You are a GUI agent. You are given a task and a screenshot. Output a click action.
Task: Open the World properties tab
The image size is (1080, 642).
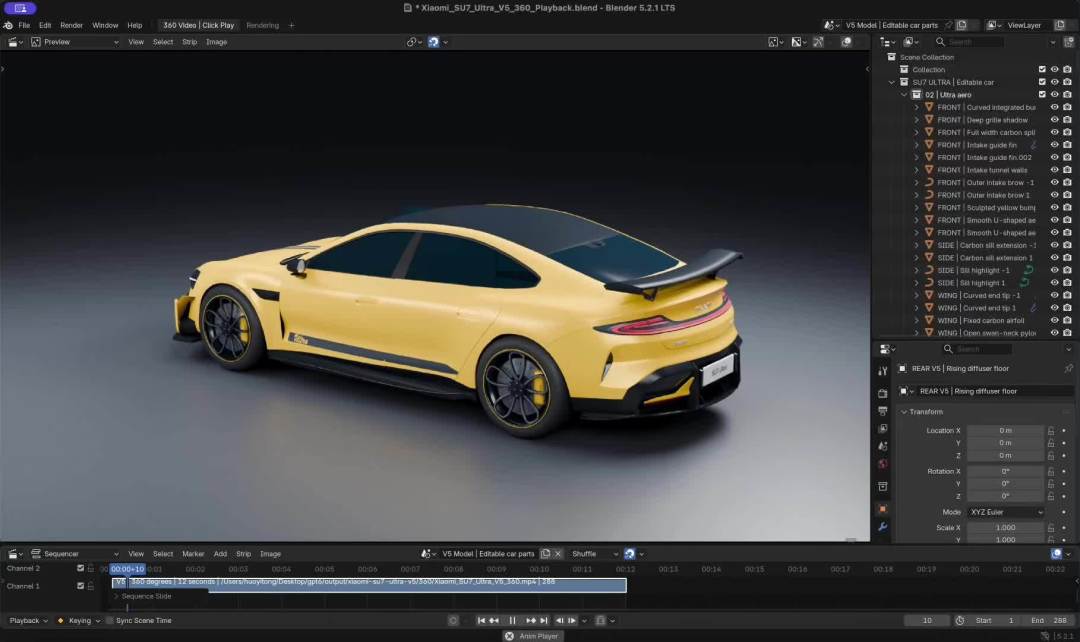[x=883, y=464]
